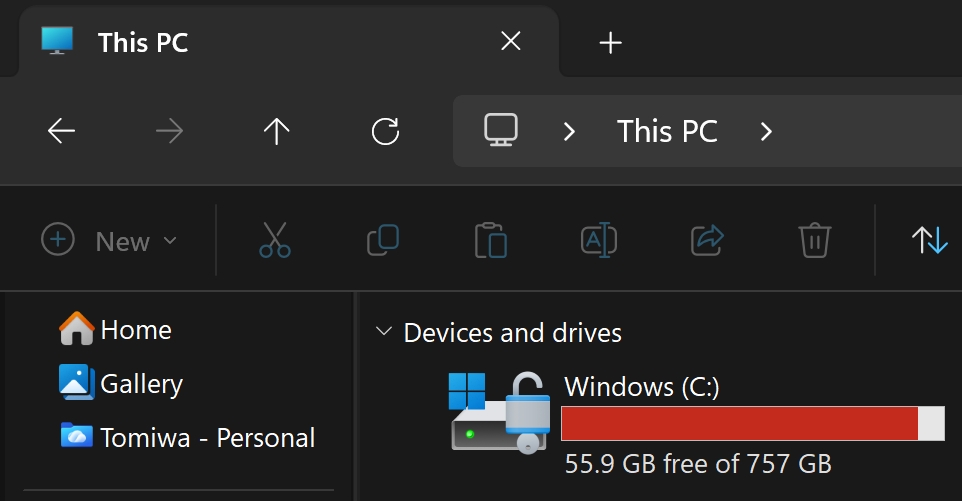The image size is (962, 501).
Task: Click the Paste clipboard icon
Action: [x=491, y=240]
